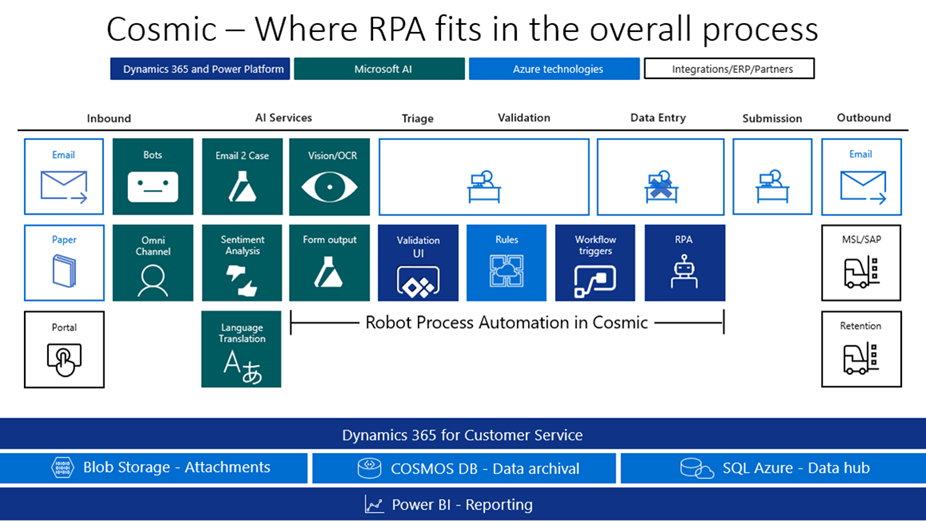The height and width of the screenshot is (521, 926).
Task: Click the Triage/Validation person-at-desk icon
Action: (484, 187)
